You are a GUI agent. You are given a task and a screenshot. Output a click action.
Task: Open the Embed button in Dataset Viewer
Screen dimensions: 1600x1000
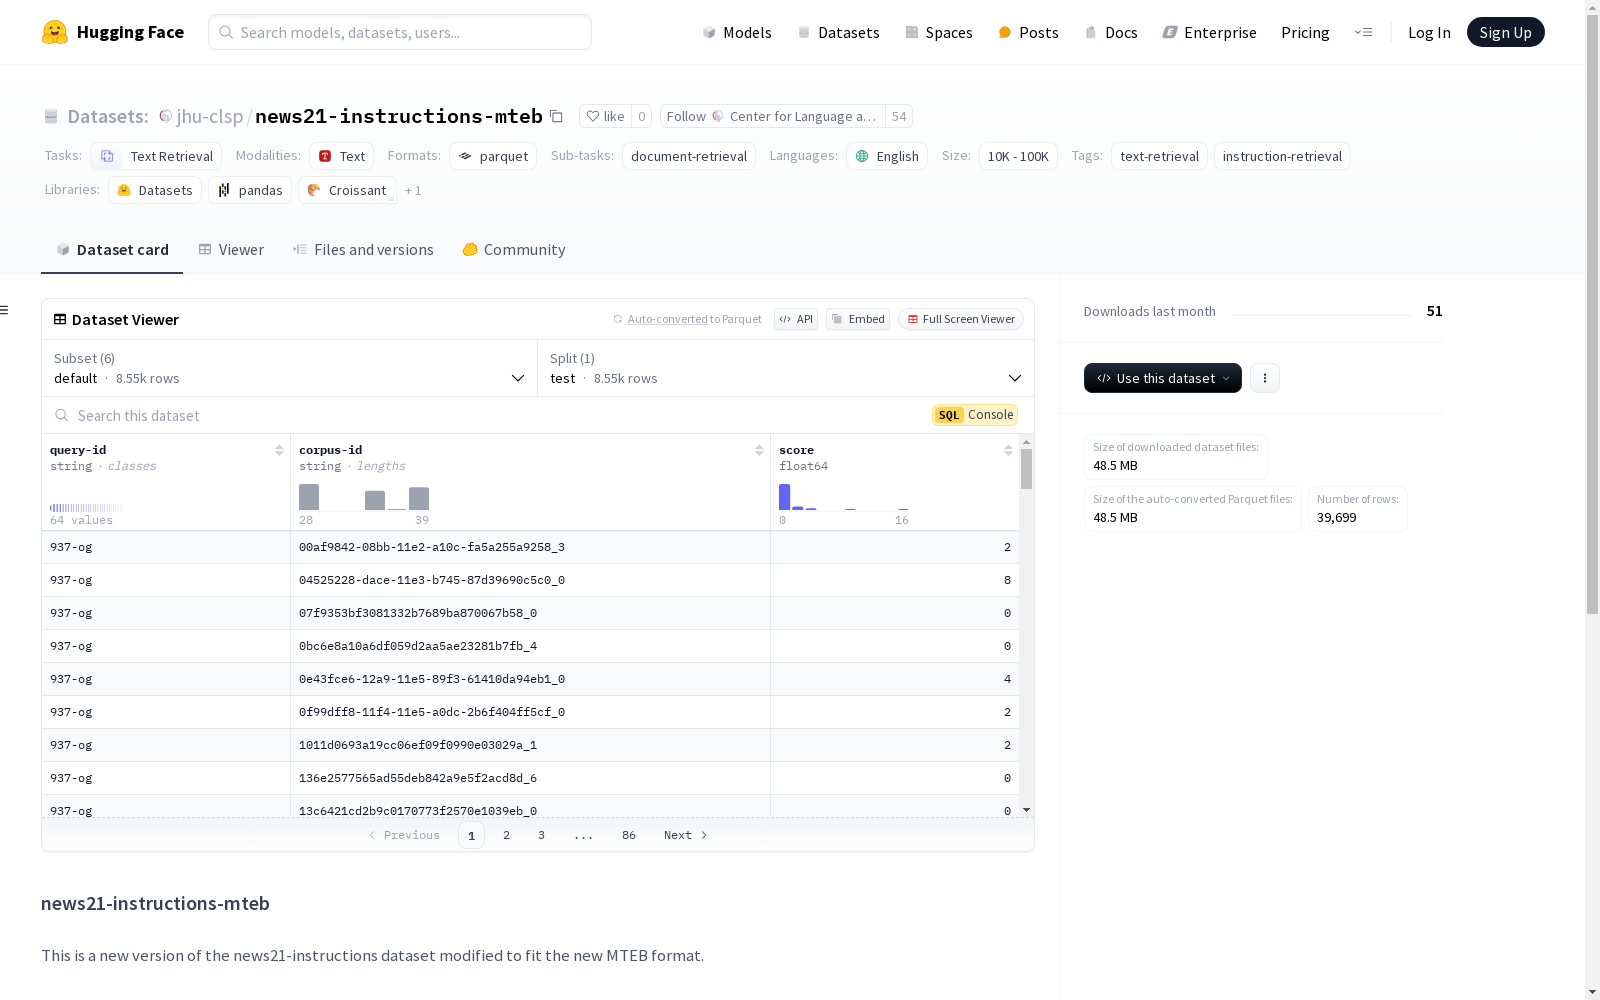coord(858,319)
